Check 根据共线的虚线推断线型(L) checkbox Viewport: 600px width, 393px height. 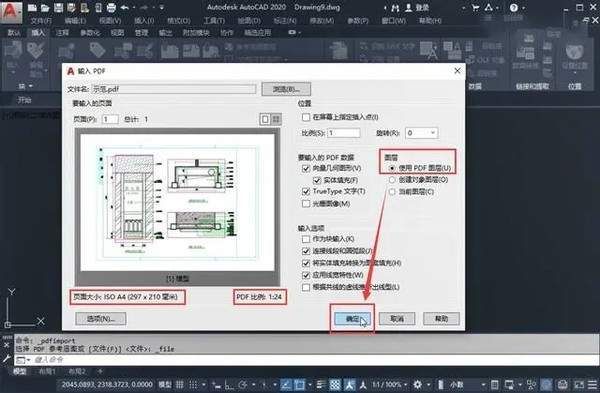pyautogui.click(x=305, y=287)
